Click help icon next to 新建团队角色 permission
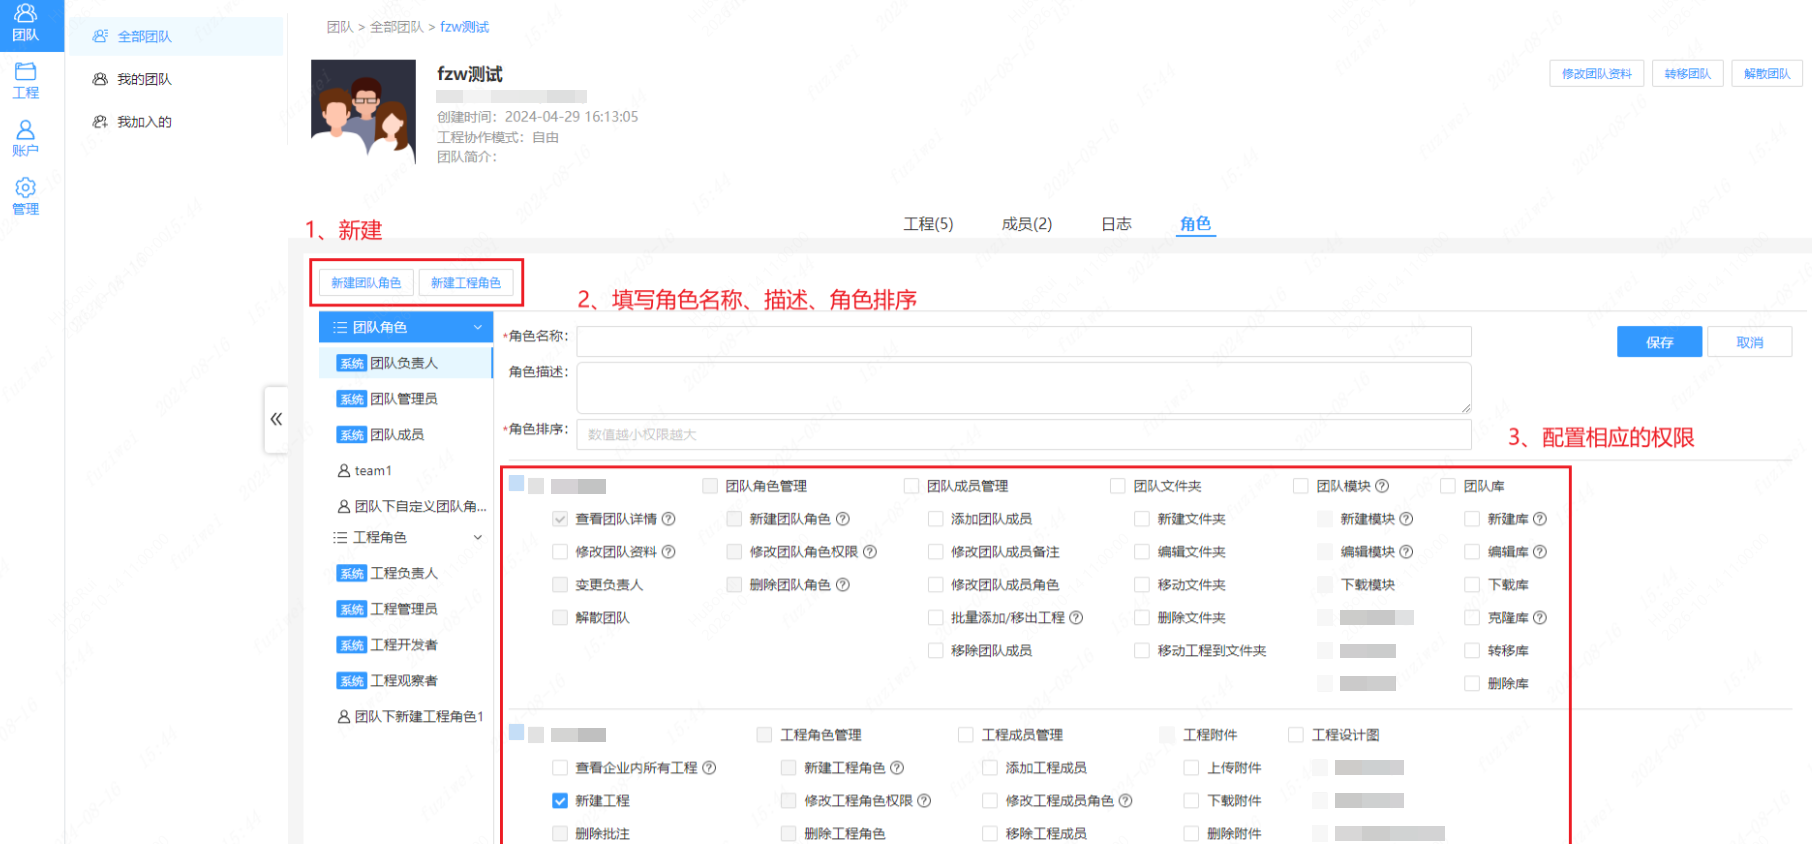Screen dimensions: 1812x844 [x=843, y=519]
